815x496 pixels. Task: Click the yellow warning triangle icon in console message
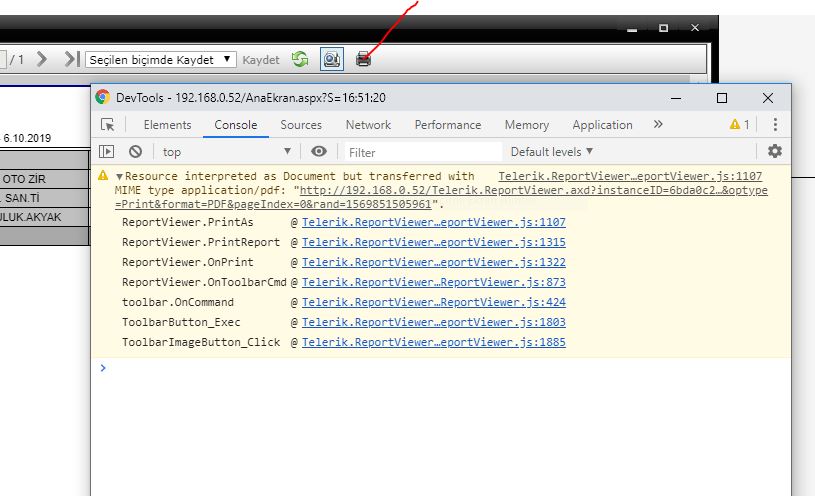103,175
